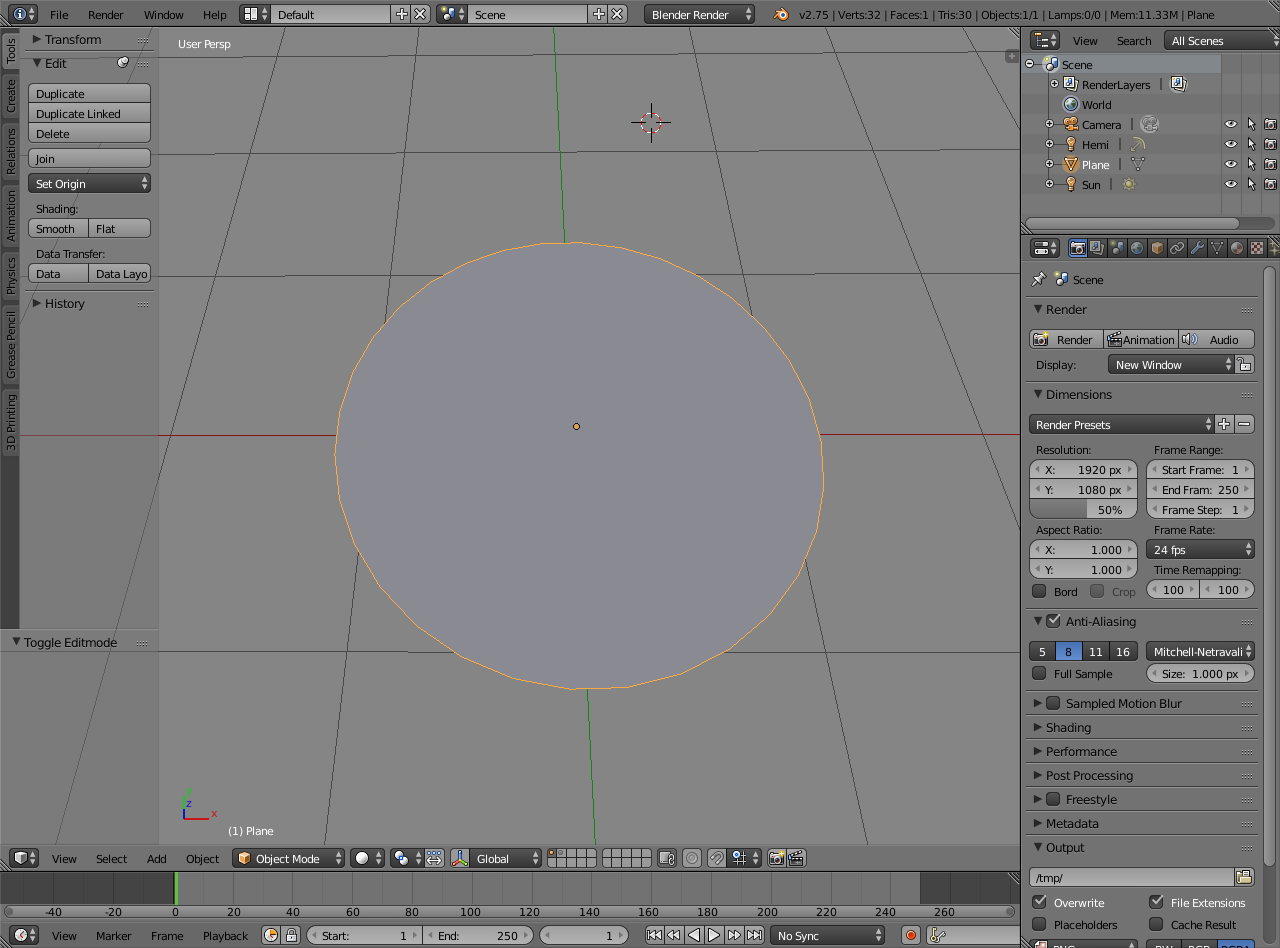The width and height of the screenshot is (1280, 948).
Task: Open the Mitchell-Netravali filter dropdown
Action: tap(1200, 651)
